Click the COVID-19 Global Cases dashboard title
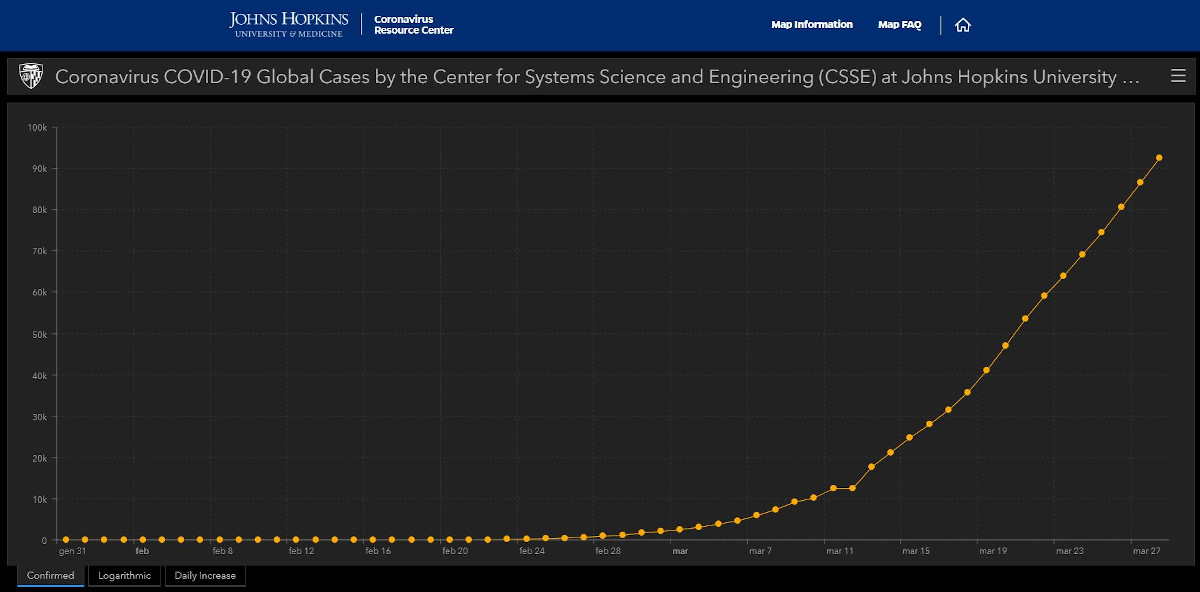 (597, 77)
